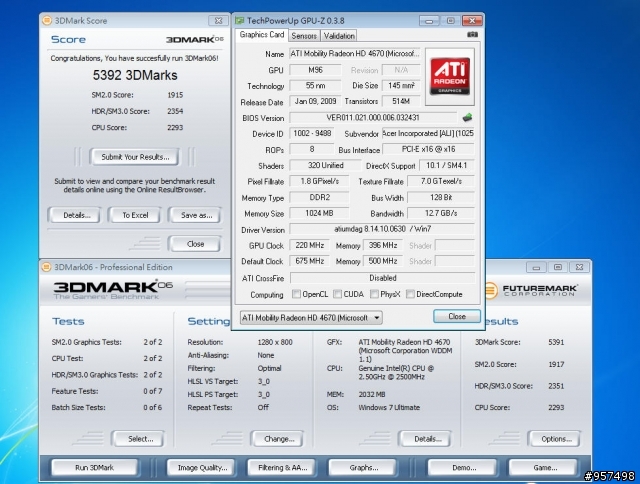The height and width of the screenshot is (484, 640).
Task: Click the Device ID field
Action: coord(312,133)
